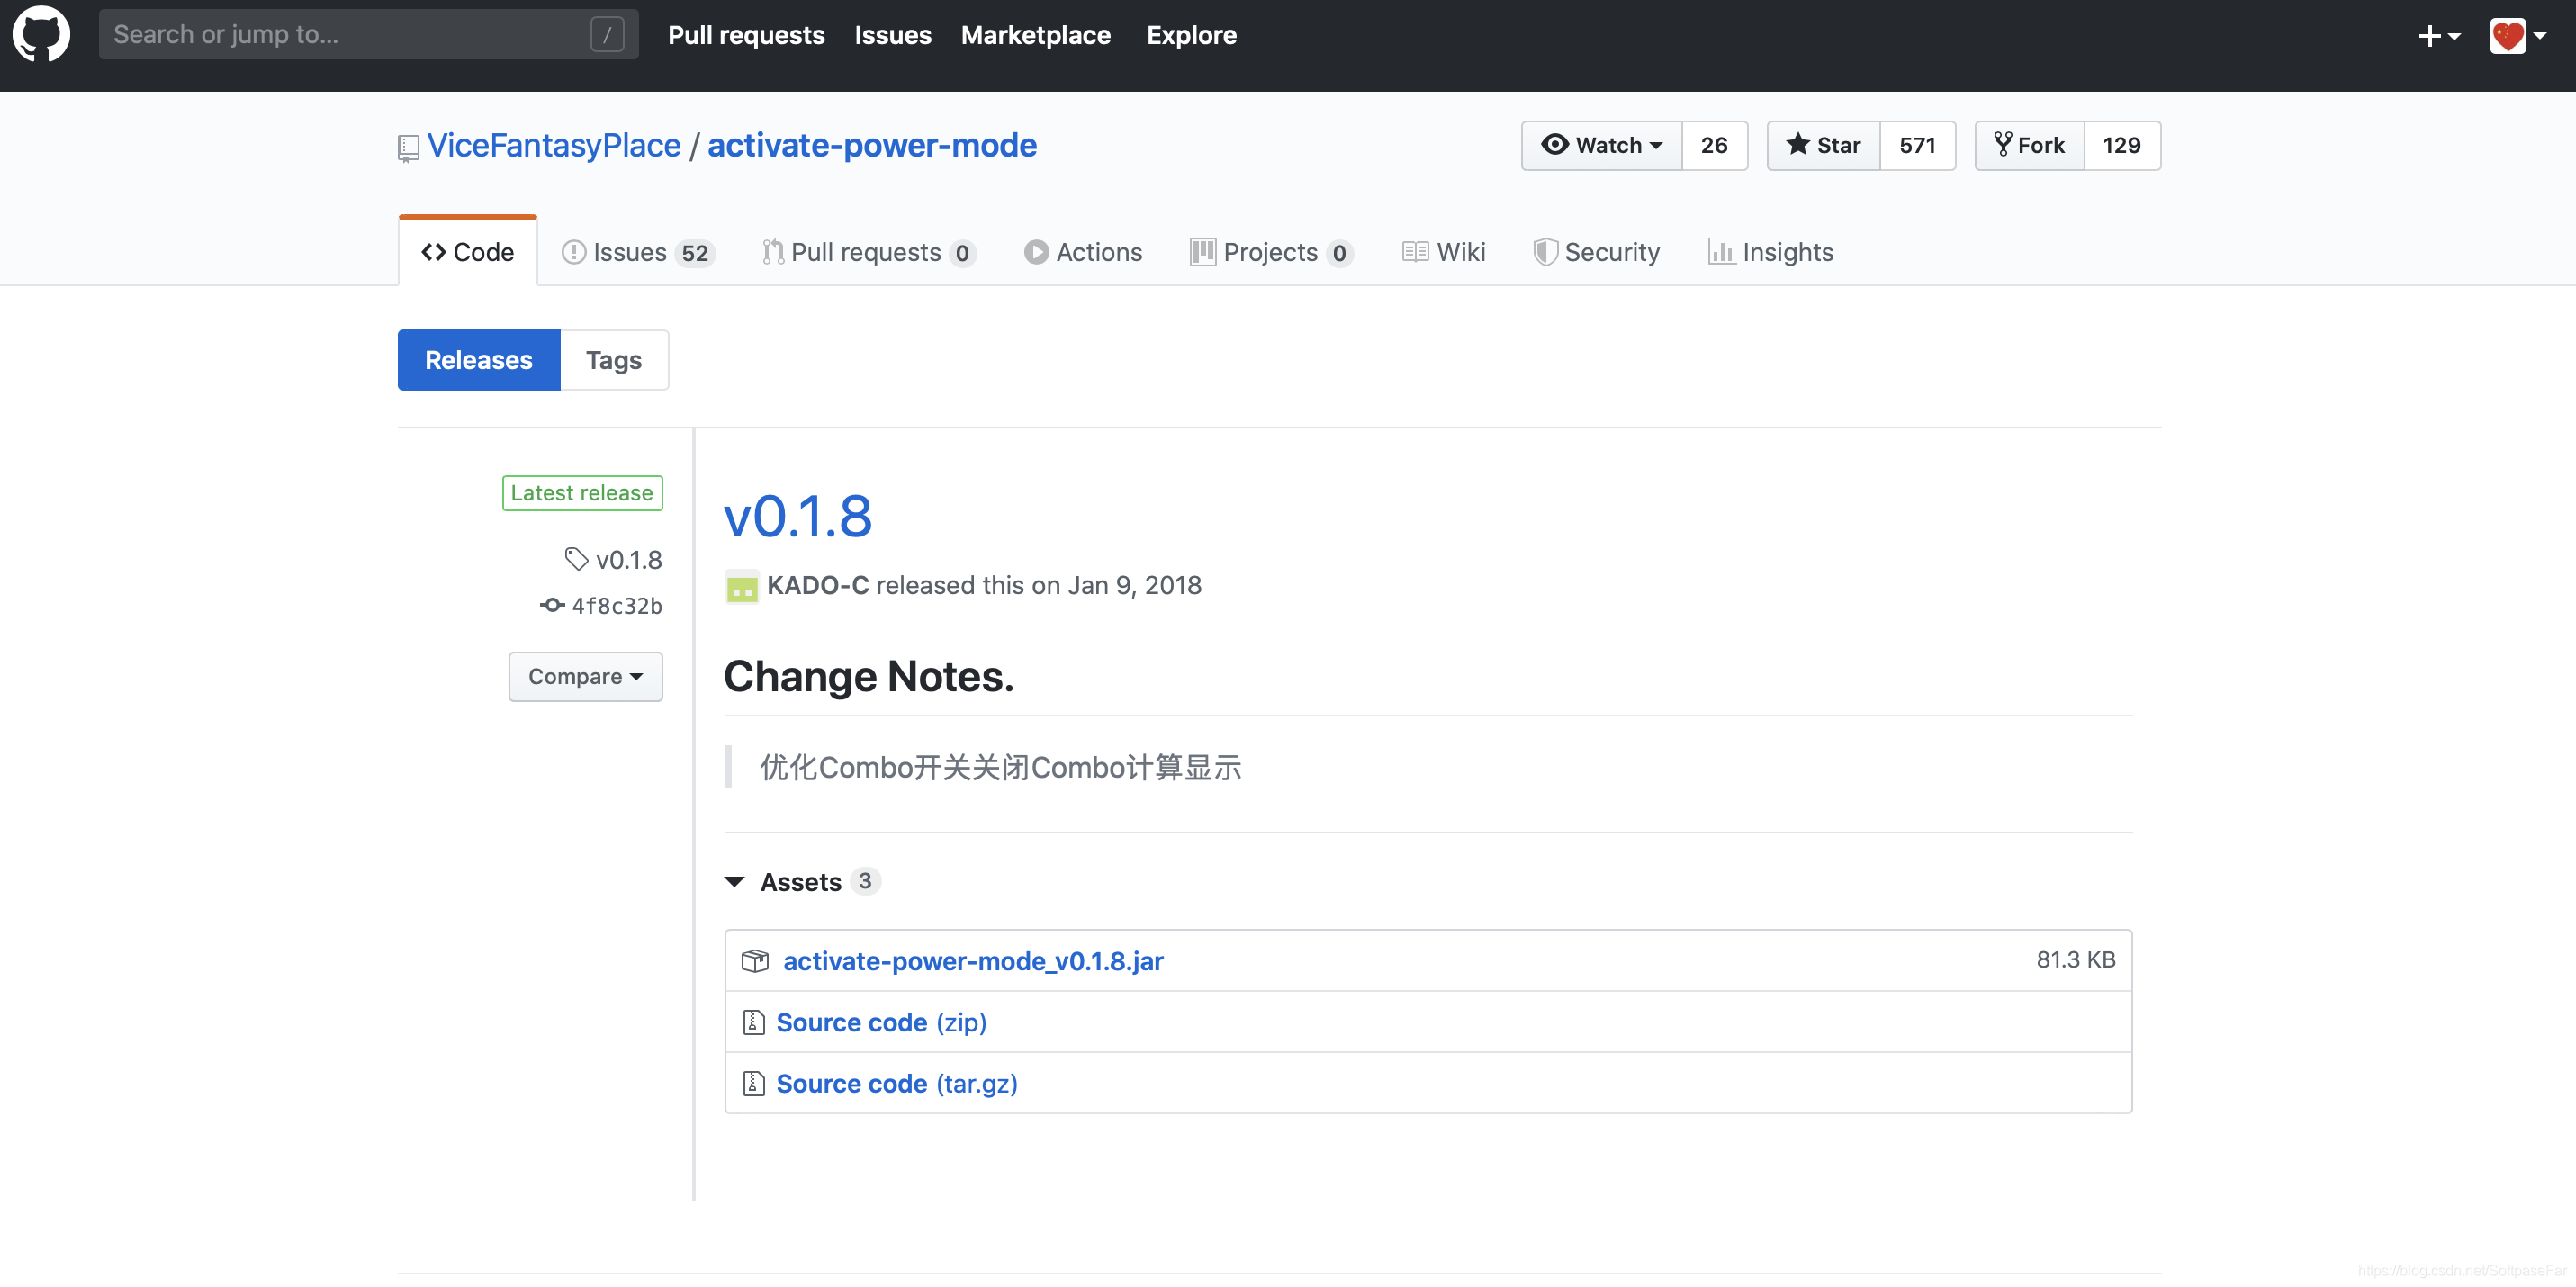
Task: Click the repository book icon
Action: [x=408, y=148]
